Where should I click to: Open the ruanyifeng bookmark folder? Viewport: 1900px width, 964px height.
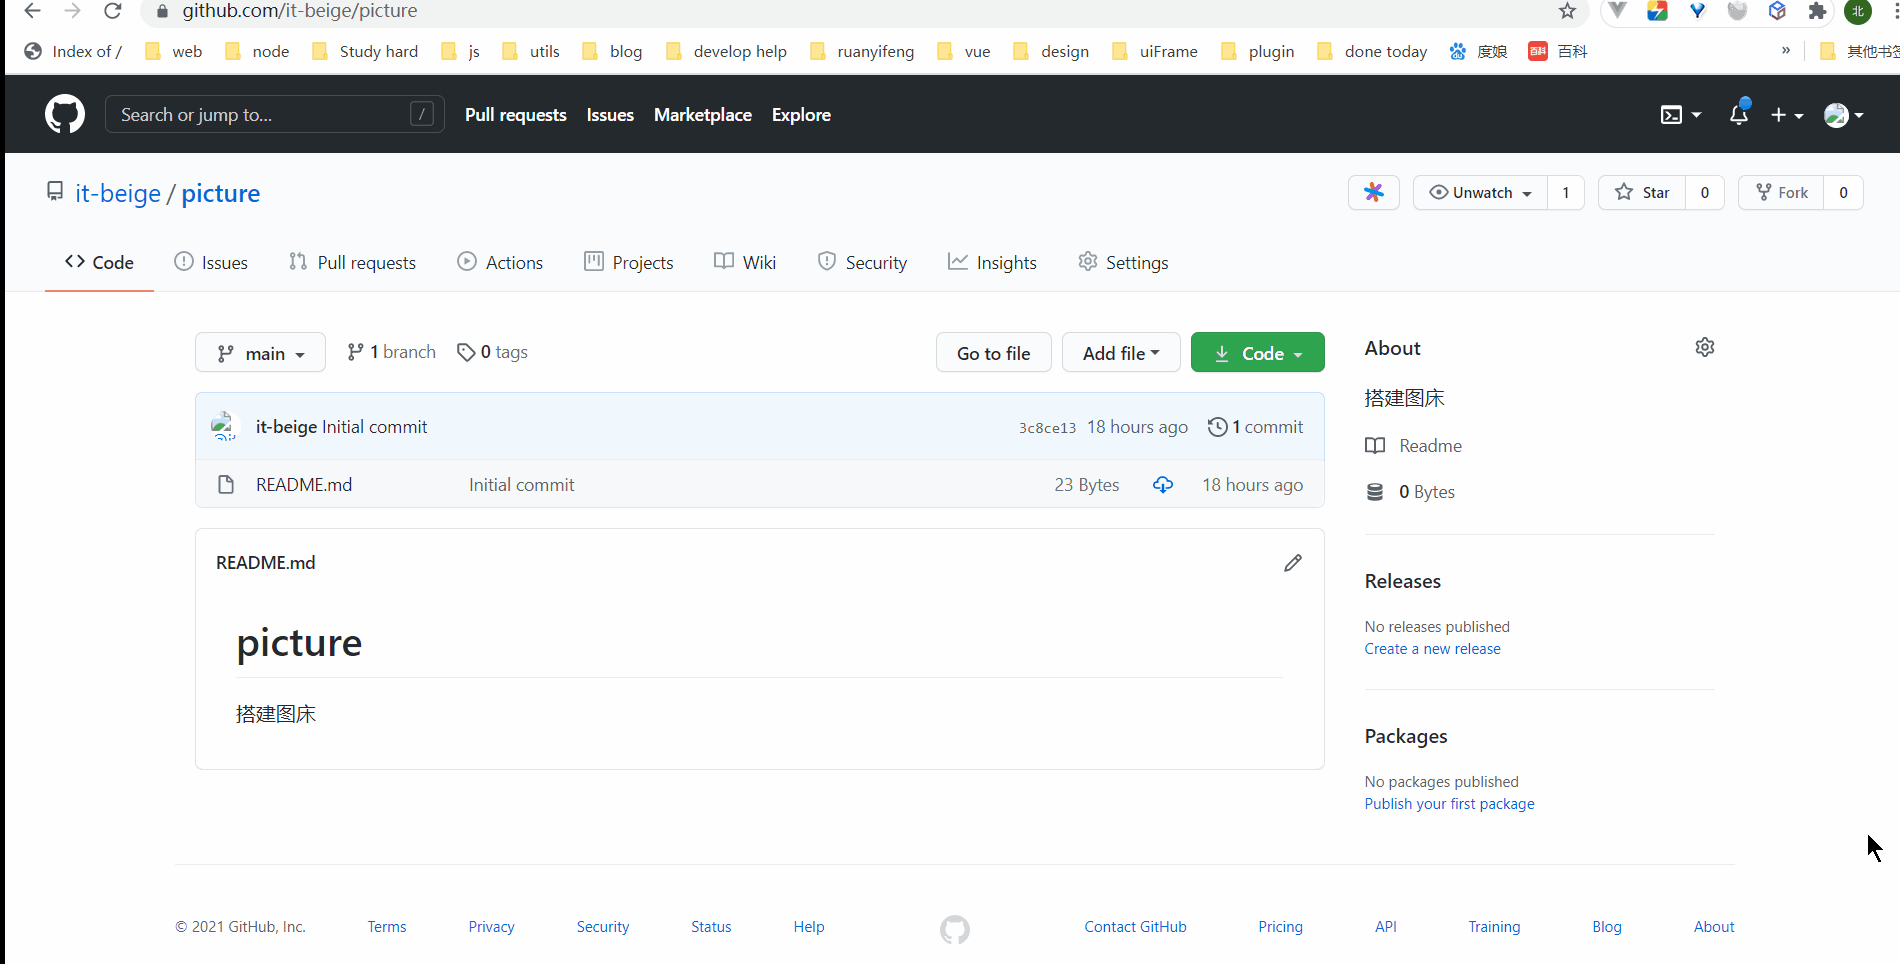[x=862, y=51]
